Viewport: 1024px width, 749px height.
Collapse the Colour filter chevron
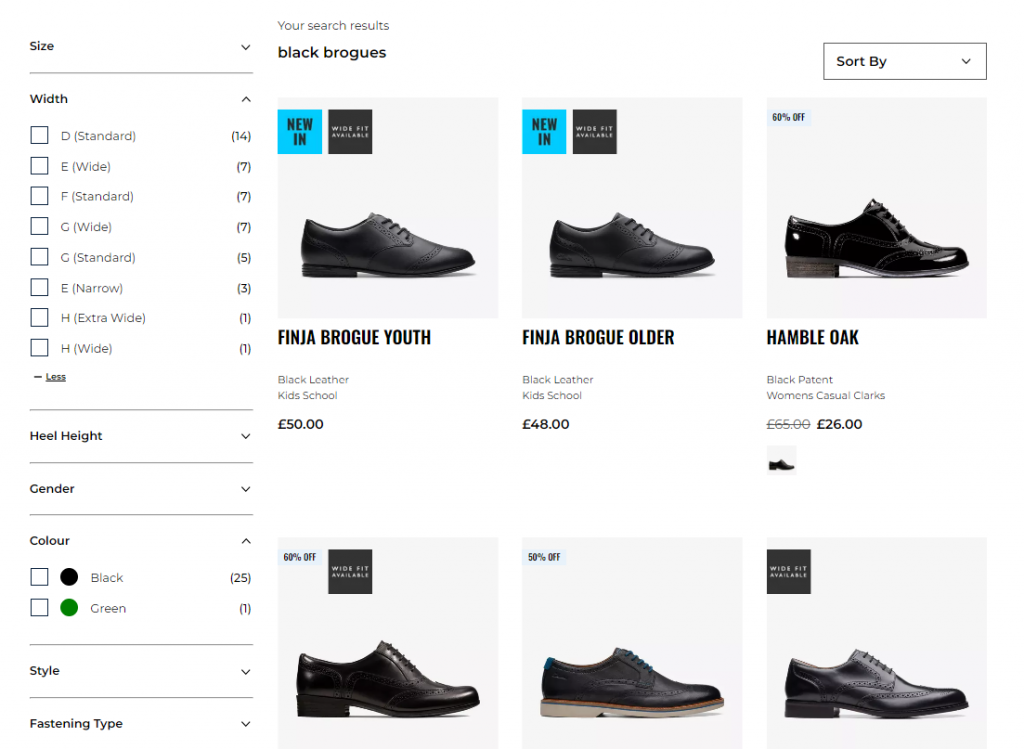pyautogui.click(x=246, y=541)
